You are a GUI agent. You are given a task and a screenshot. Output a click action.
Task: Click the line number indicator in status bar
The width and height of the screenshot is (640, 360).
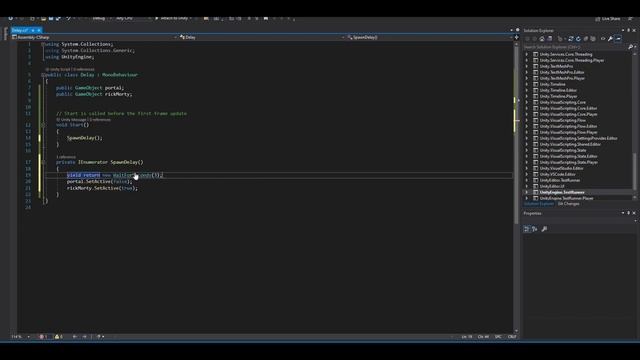(467, 337)
